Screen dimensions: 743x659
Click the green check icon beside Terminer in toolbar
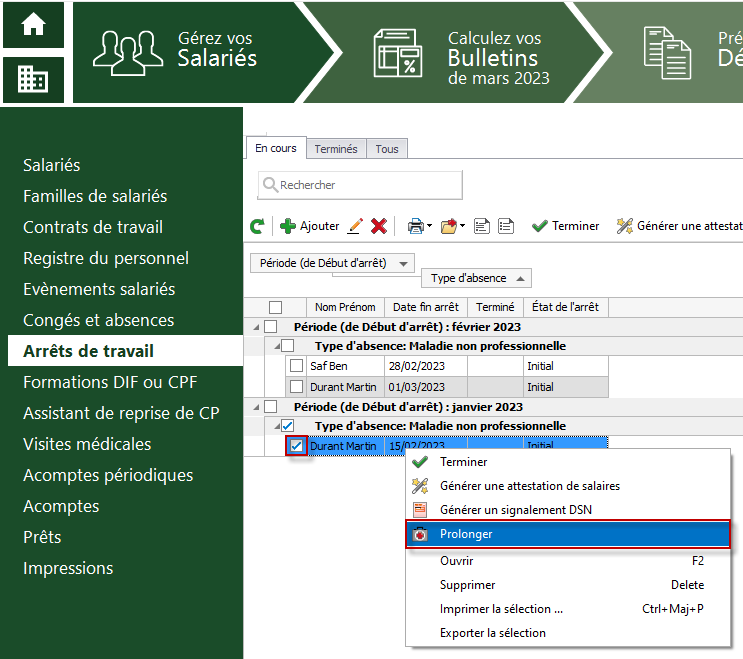(x=539, y=226)
